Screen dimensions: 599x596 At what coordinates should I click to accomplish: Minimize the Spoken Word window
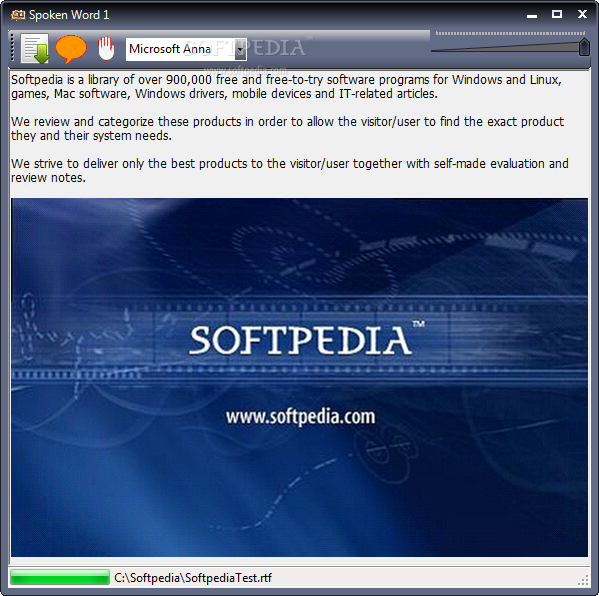click(x=532, y=15)
